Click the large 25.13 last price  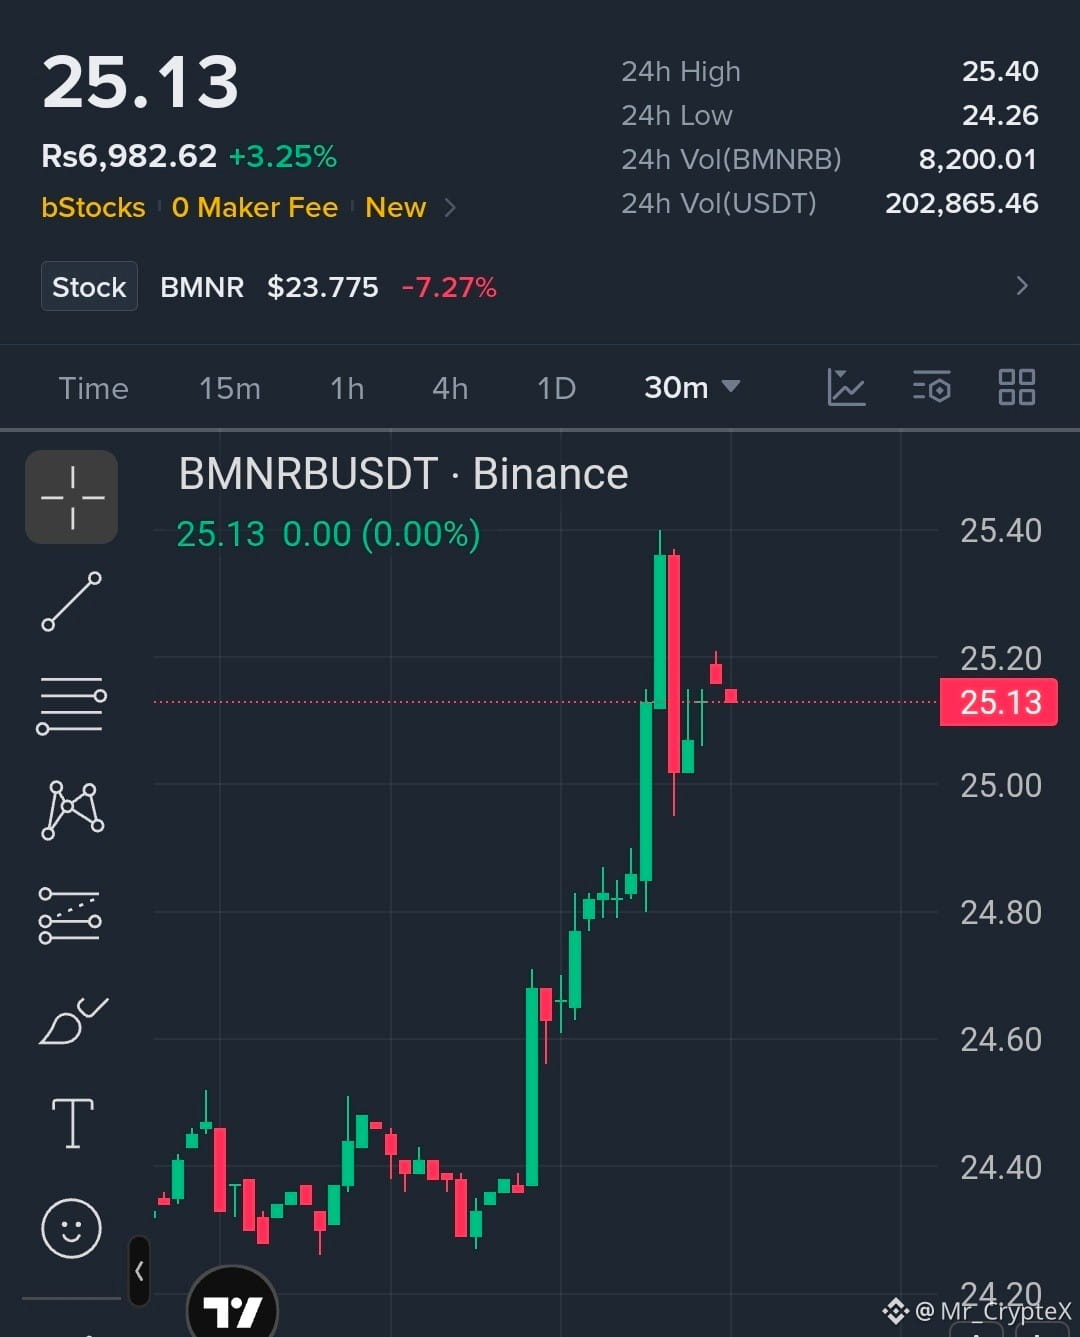(x=141, y=81)
